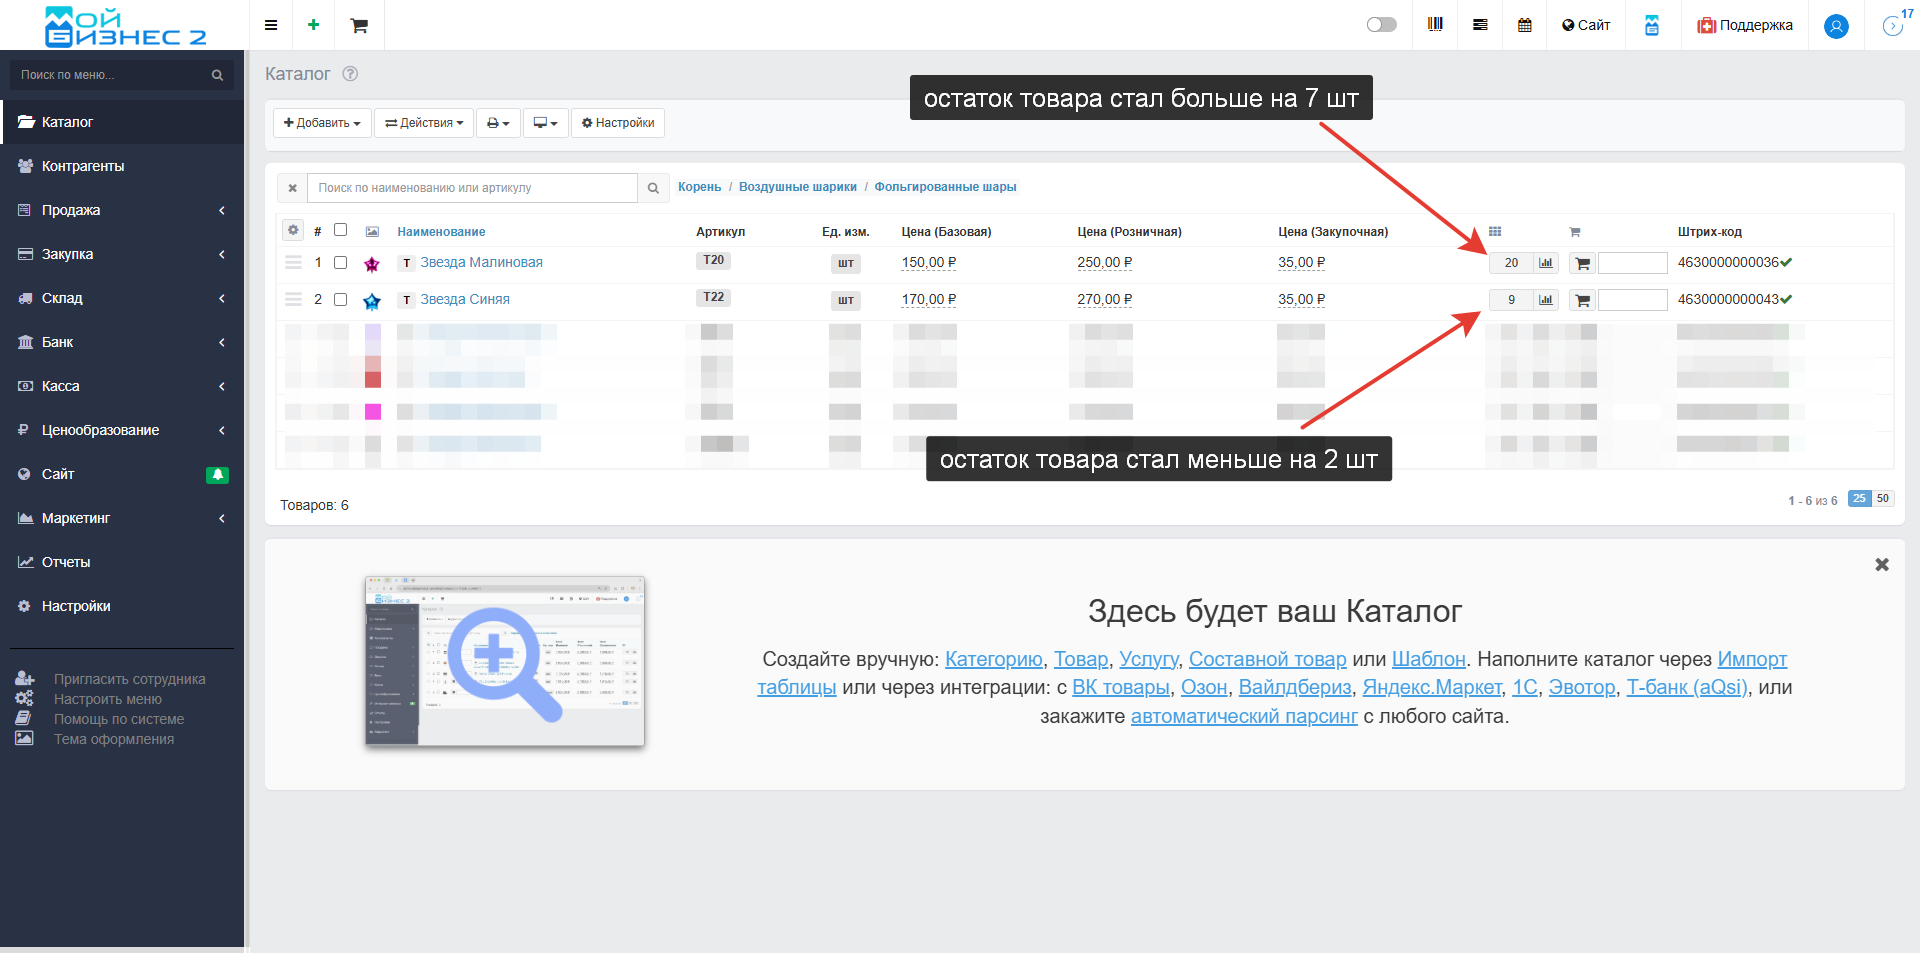
Task: Click the Настройки button in catalog toolbar
Action: coord(618,123)
